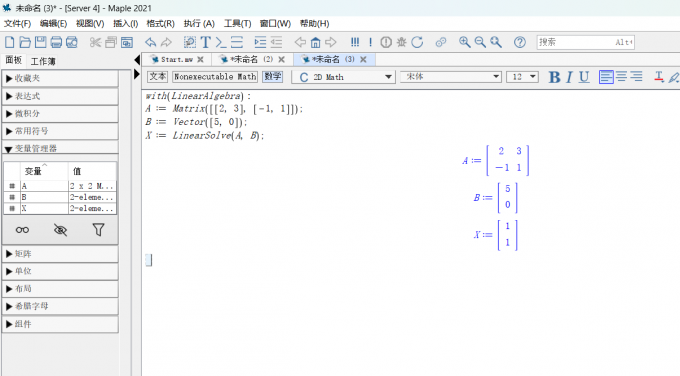Click the Execute entire worksheet icon
The width and height of the screenshot is (680, 376).
point(355,42)
